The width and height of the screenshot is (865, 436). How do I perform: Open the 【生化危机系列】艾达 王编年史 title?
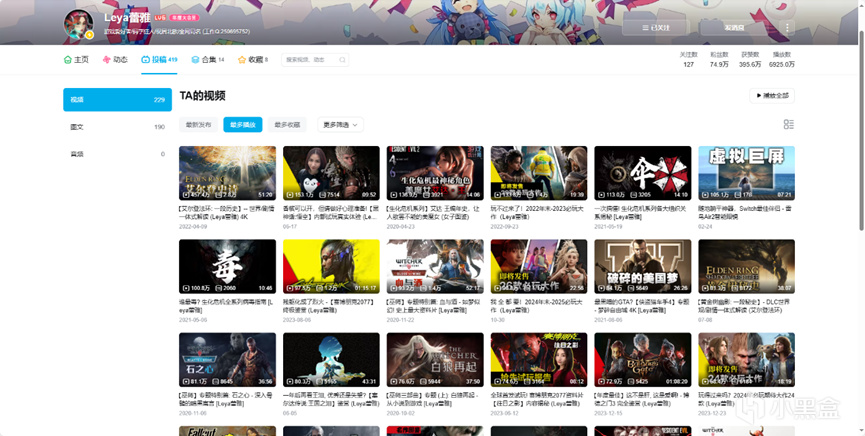(434, 213)
